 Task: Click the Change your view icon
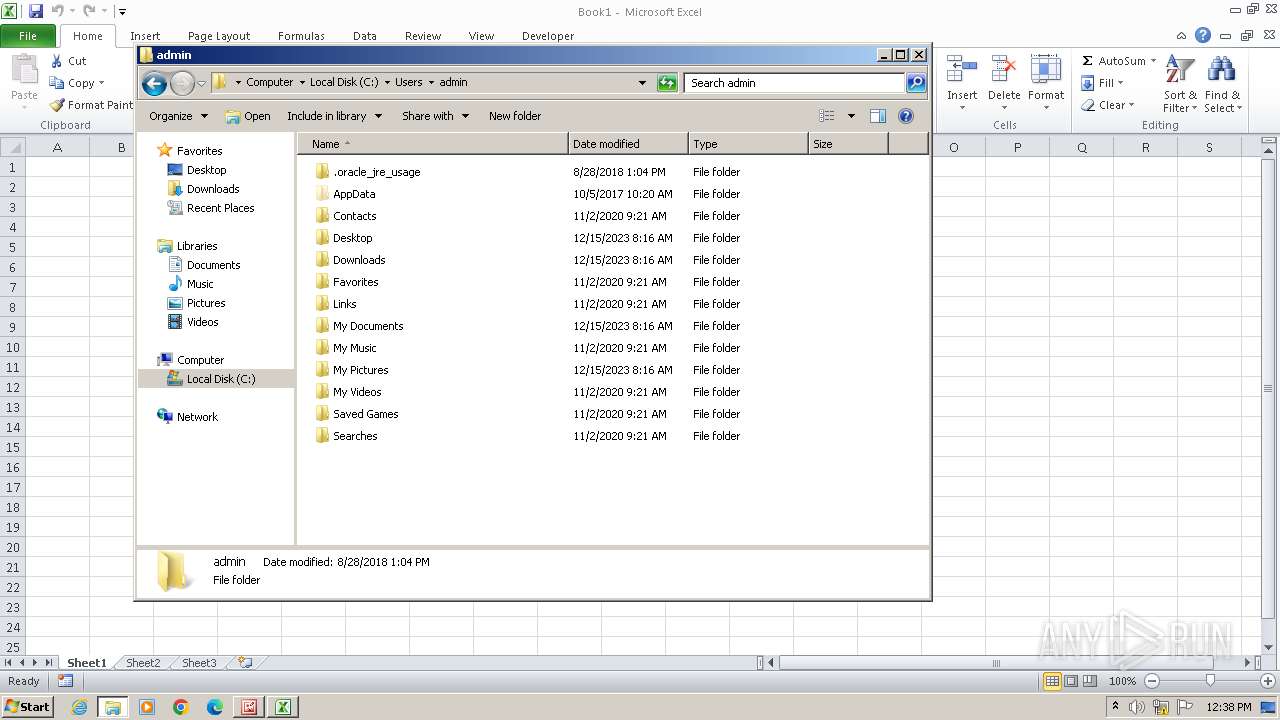(827, 116)
